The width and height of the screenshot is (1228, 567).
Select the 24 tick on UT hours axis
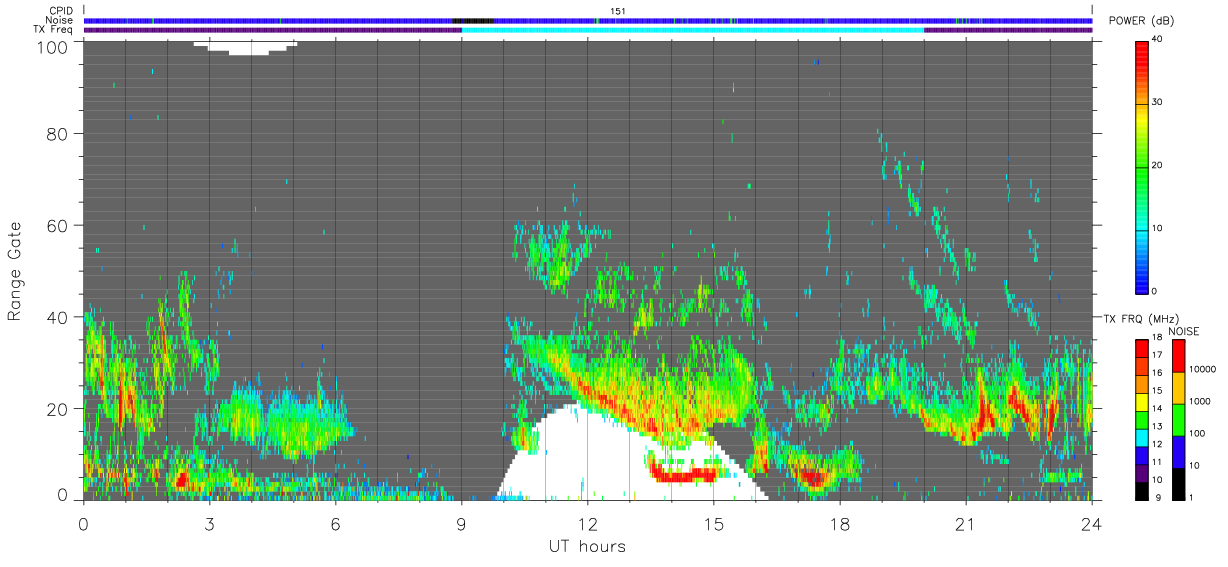click(1092, 524)
